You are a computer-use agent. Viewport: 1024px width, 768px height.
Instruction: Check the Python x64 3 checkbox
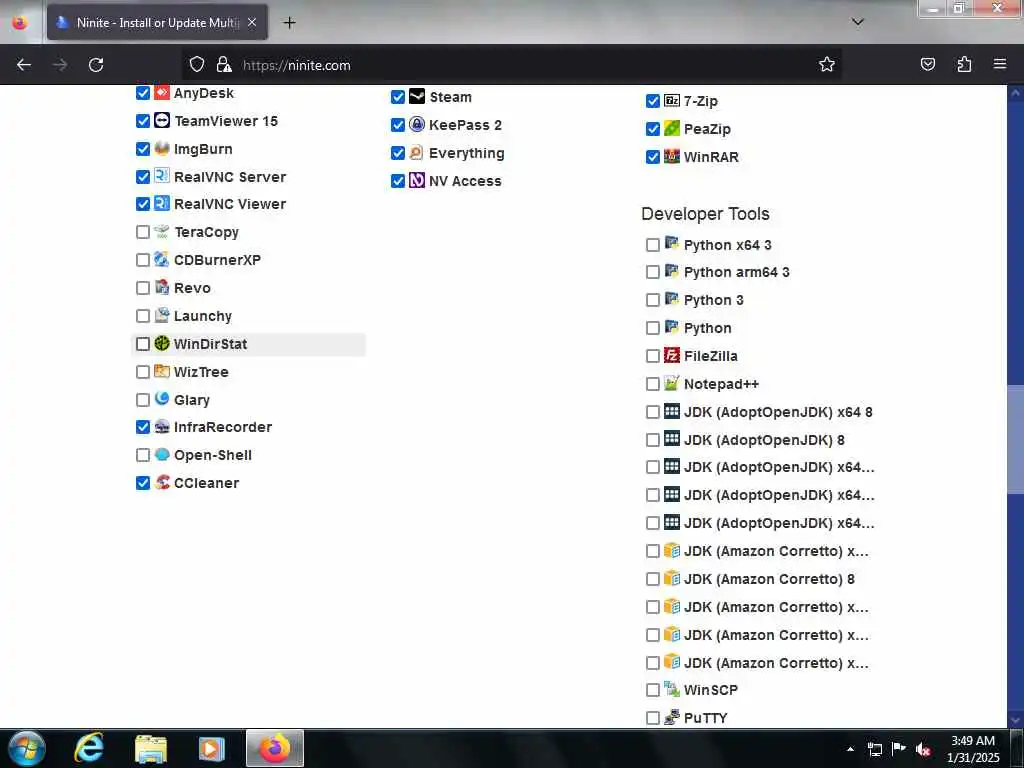652,245
